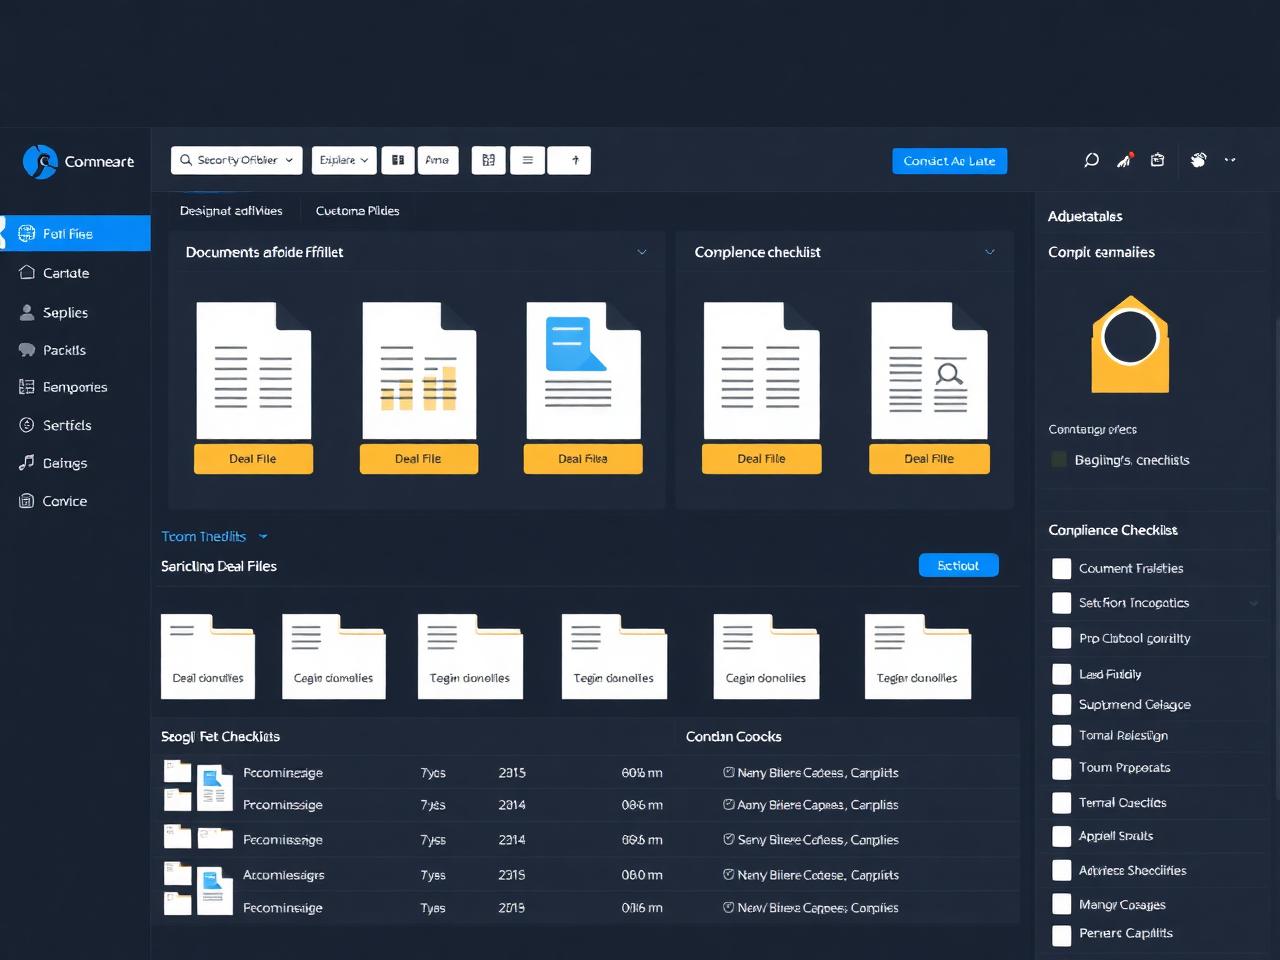Image resolution: width=1280 pixels, height=960 pixels.
Task: Click the hand icon in header
Action: [1199, 160]
